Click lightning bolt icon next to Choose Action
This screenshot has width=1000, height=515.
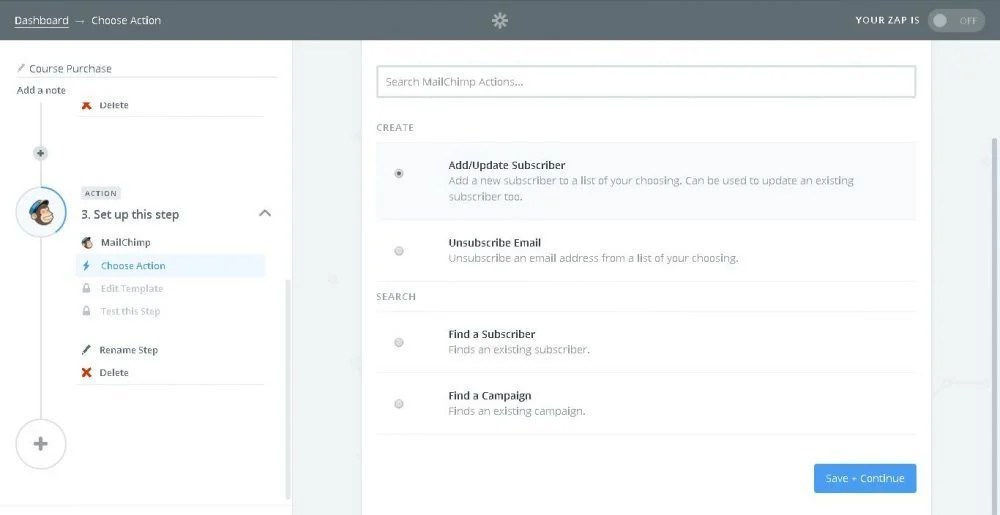87,266
